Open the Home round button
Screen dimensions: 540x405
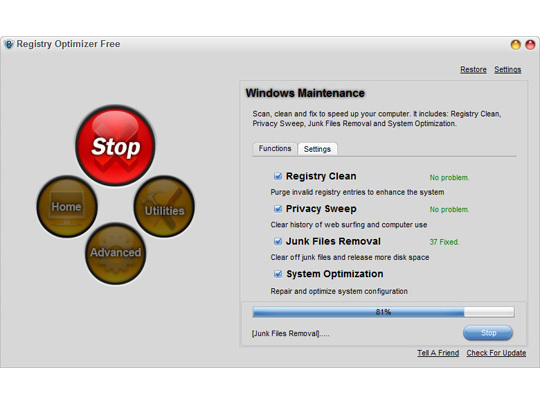[x=67, y=207]
